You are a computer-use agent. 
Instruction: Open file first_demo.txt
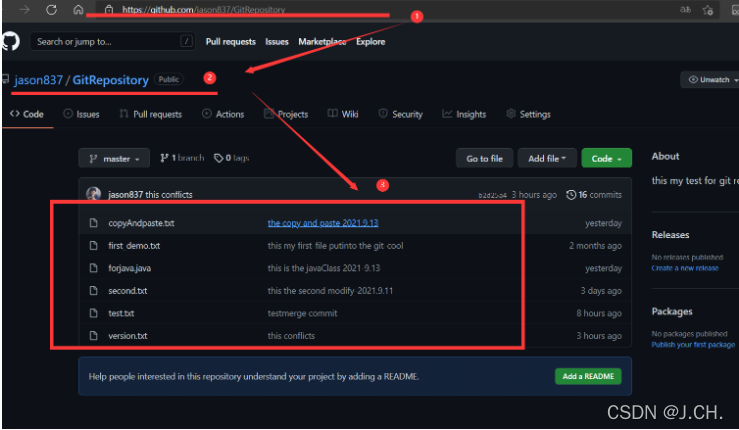134,246
